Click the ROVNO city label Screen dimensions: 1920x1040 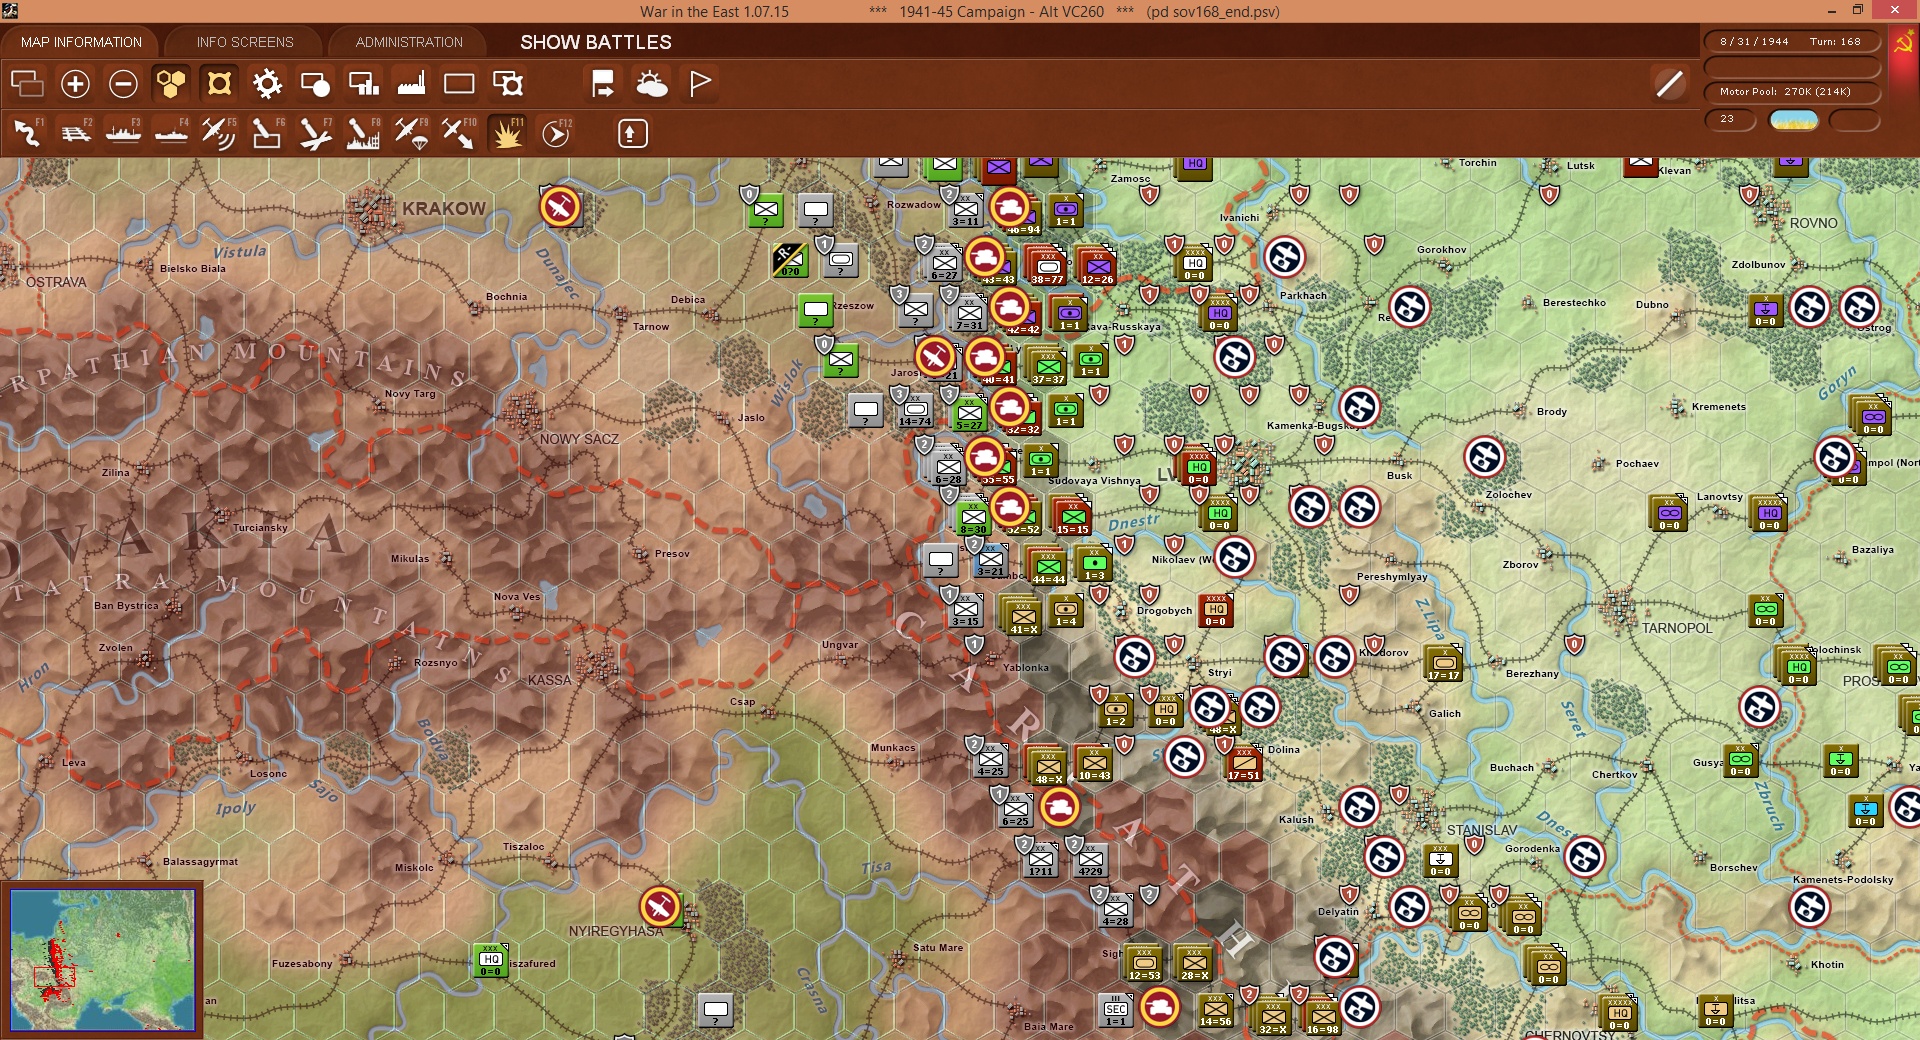(x=1813, y=223)
